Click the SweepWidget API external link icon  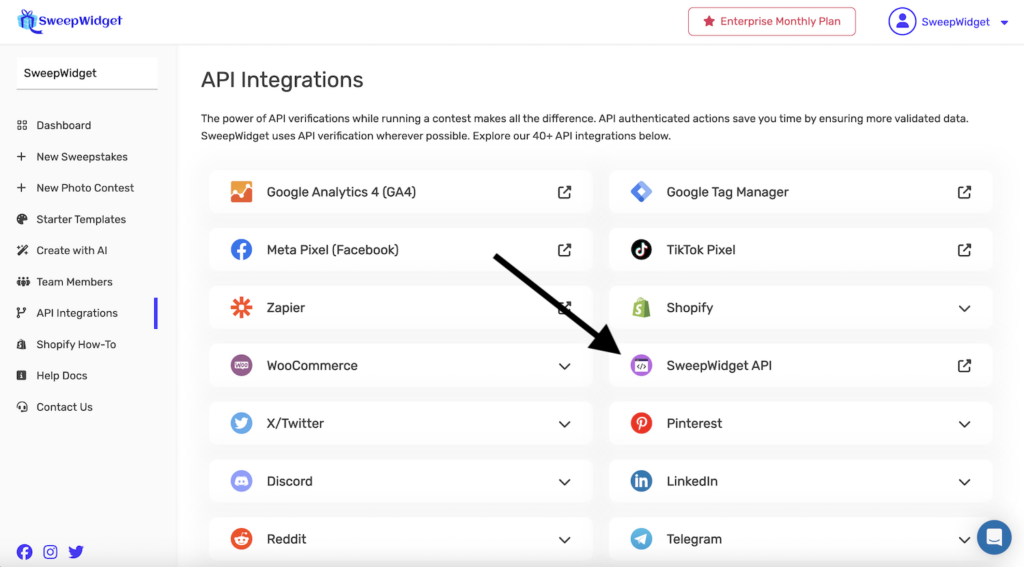pyautogui.click(x=964, y=366)
